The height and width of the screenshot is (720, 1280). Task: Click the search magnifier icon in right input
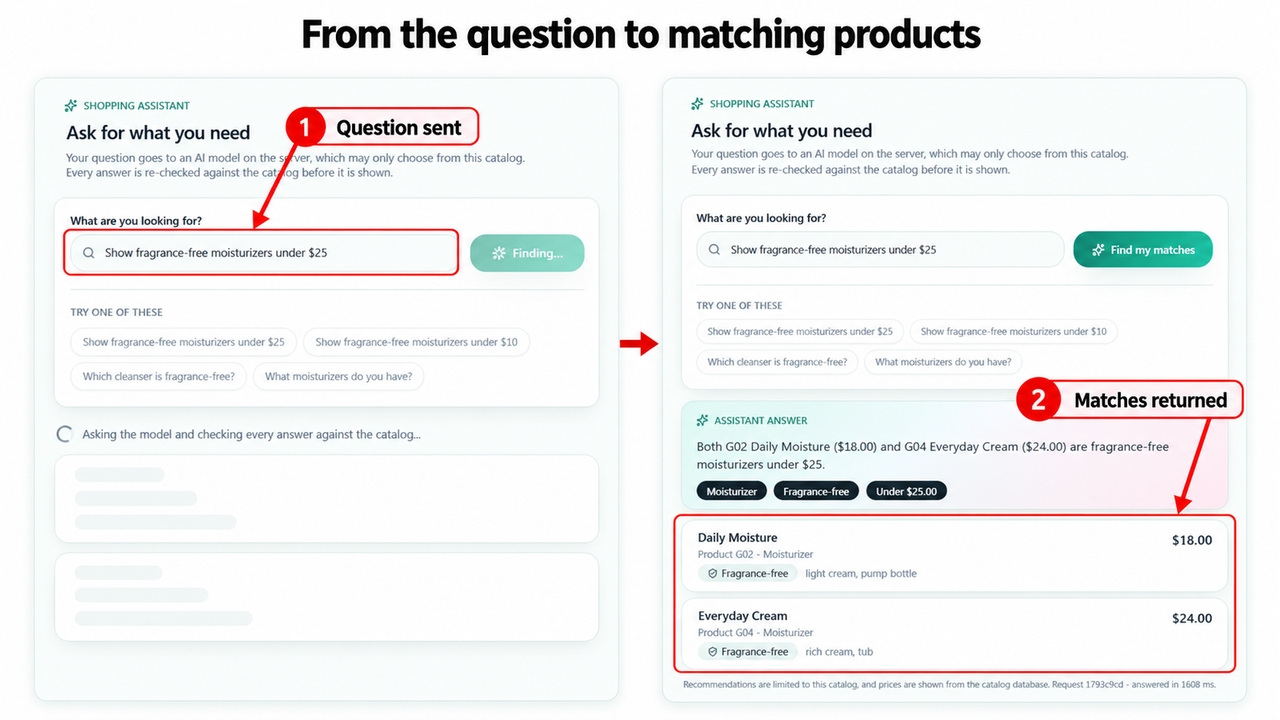tap(714, 250)
